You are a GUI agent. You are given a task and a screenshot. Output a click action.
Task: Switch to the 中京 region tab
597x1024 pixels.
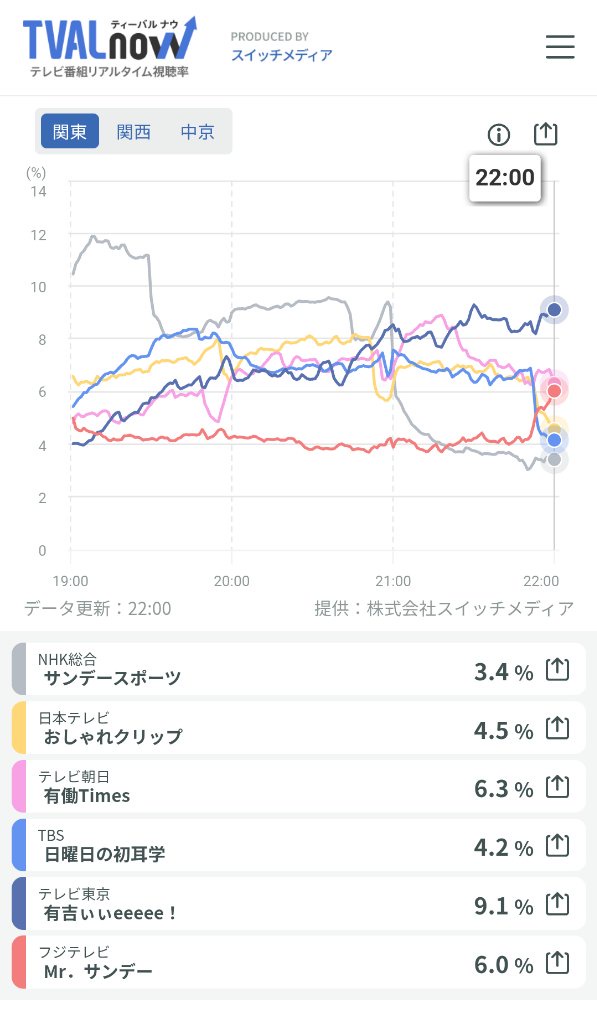(x=197, y=131)
